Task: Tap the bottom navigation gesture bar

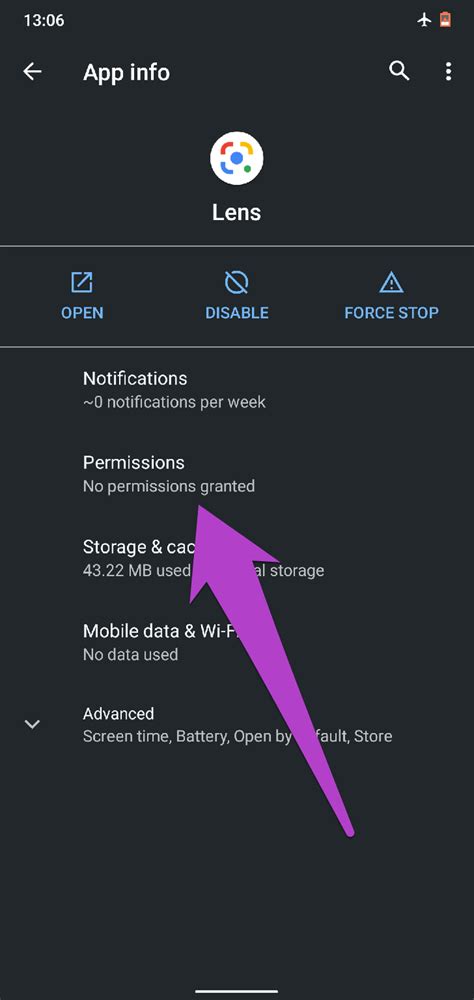Action: [x=237, y=992]
